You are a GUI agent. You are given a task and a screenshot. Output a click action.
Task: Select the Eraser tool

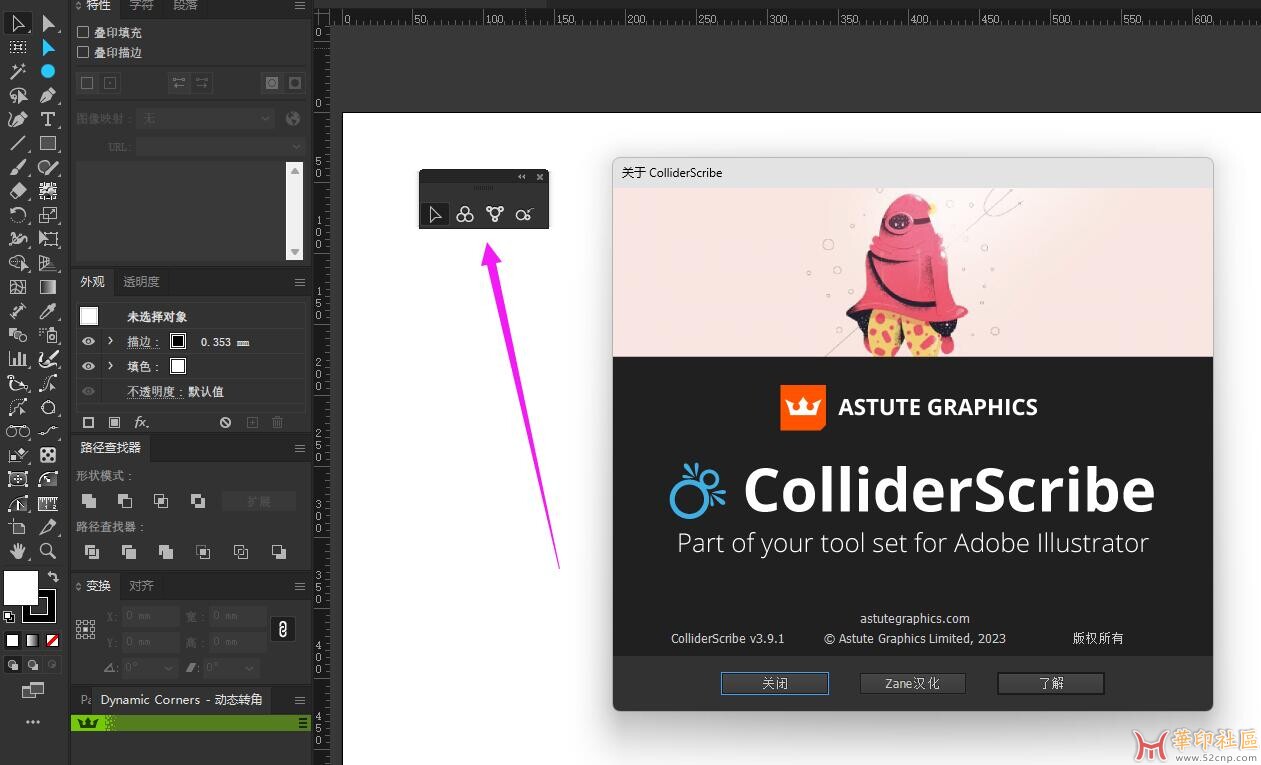(18, 191)
